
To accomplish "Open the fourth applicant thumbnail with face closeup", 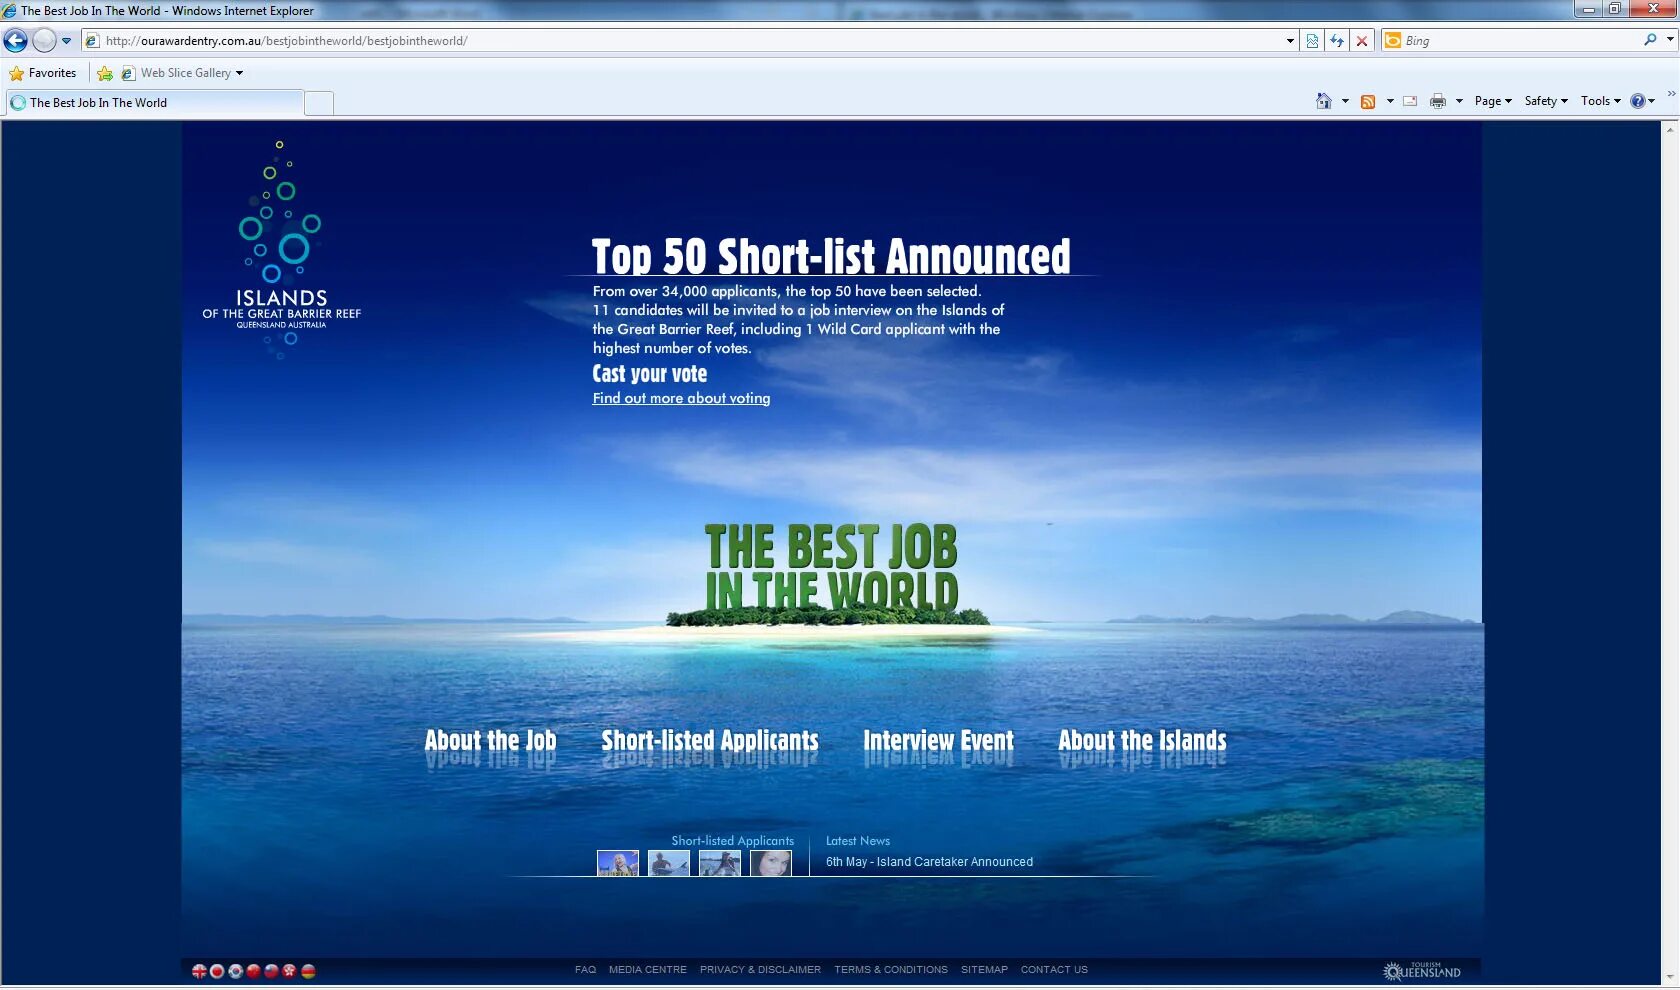I will pos(771,863).
